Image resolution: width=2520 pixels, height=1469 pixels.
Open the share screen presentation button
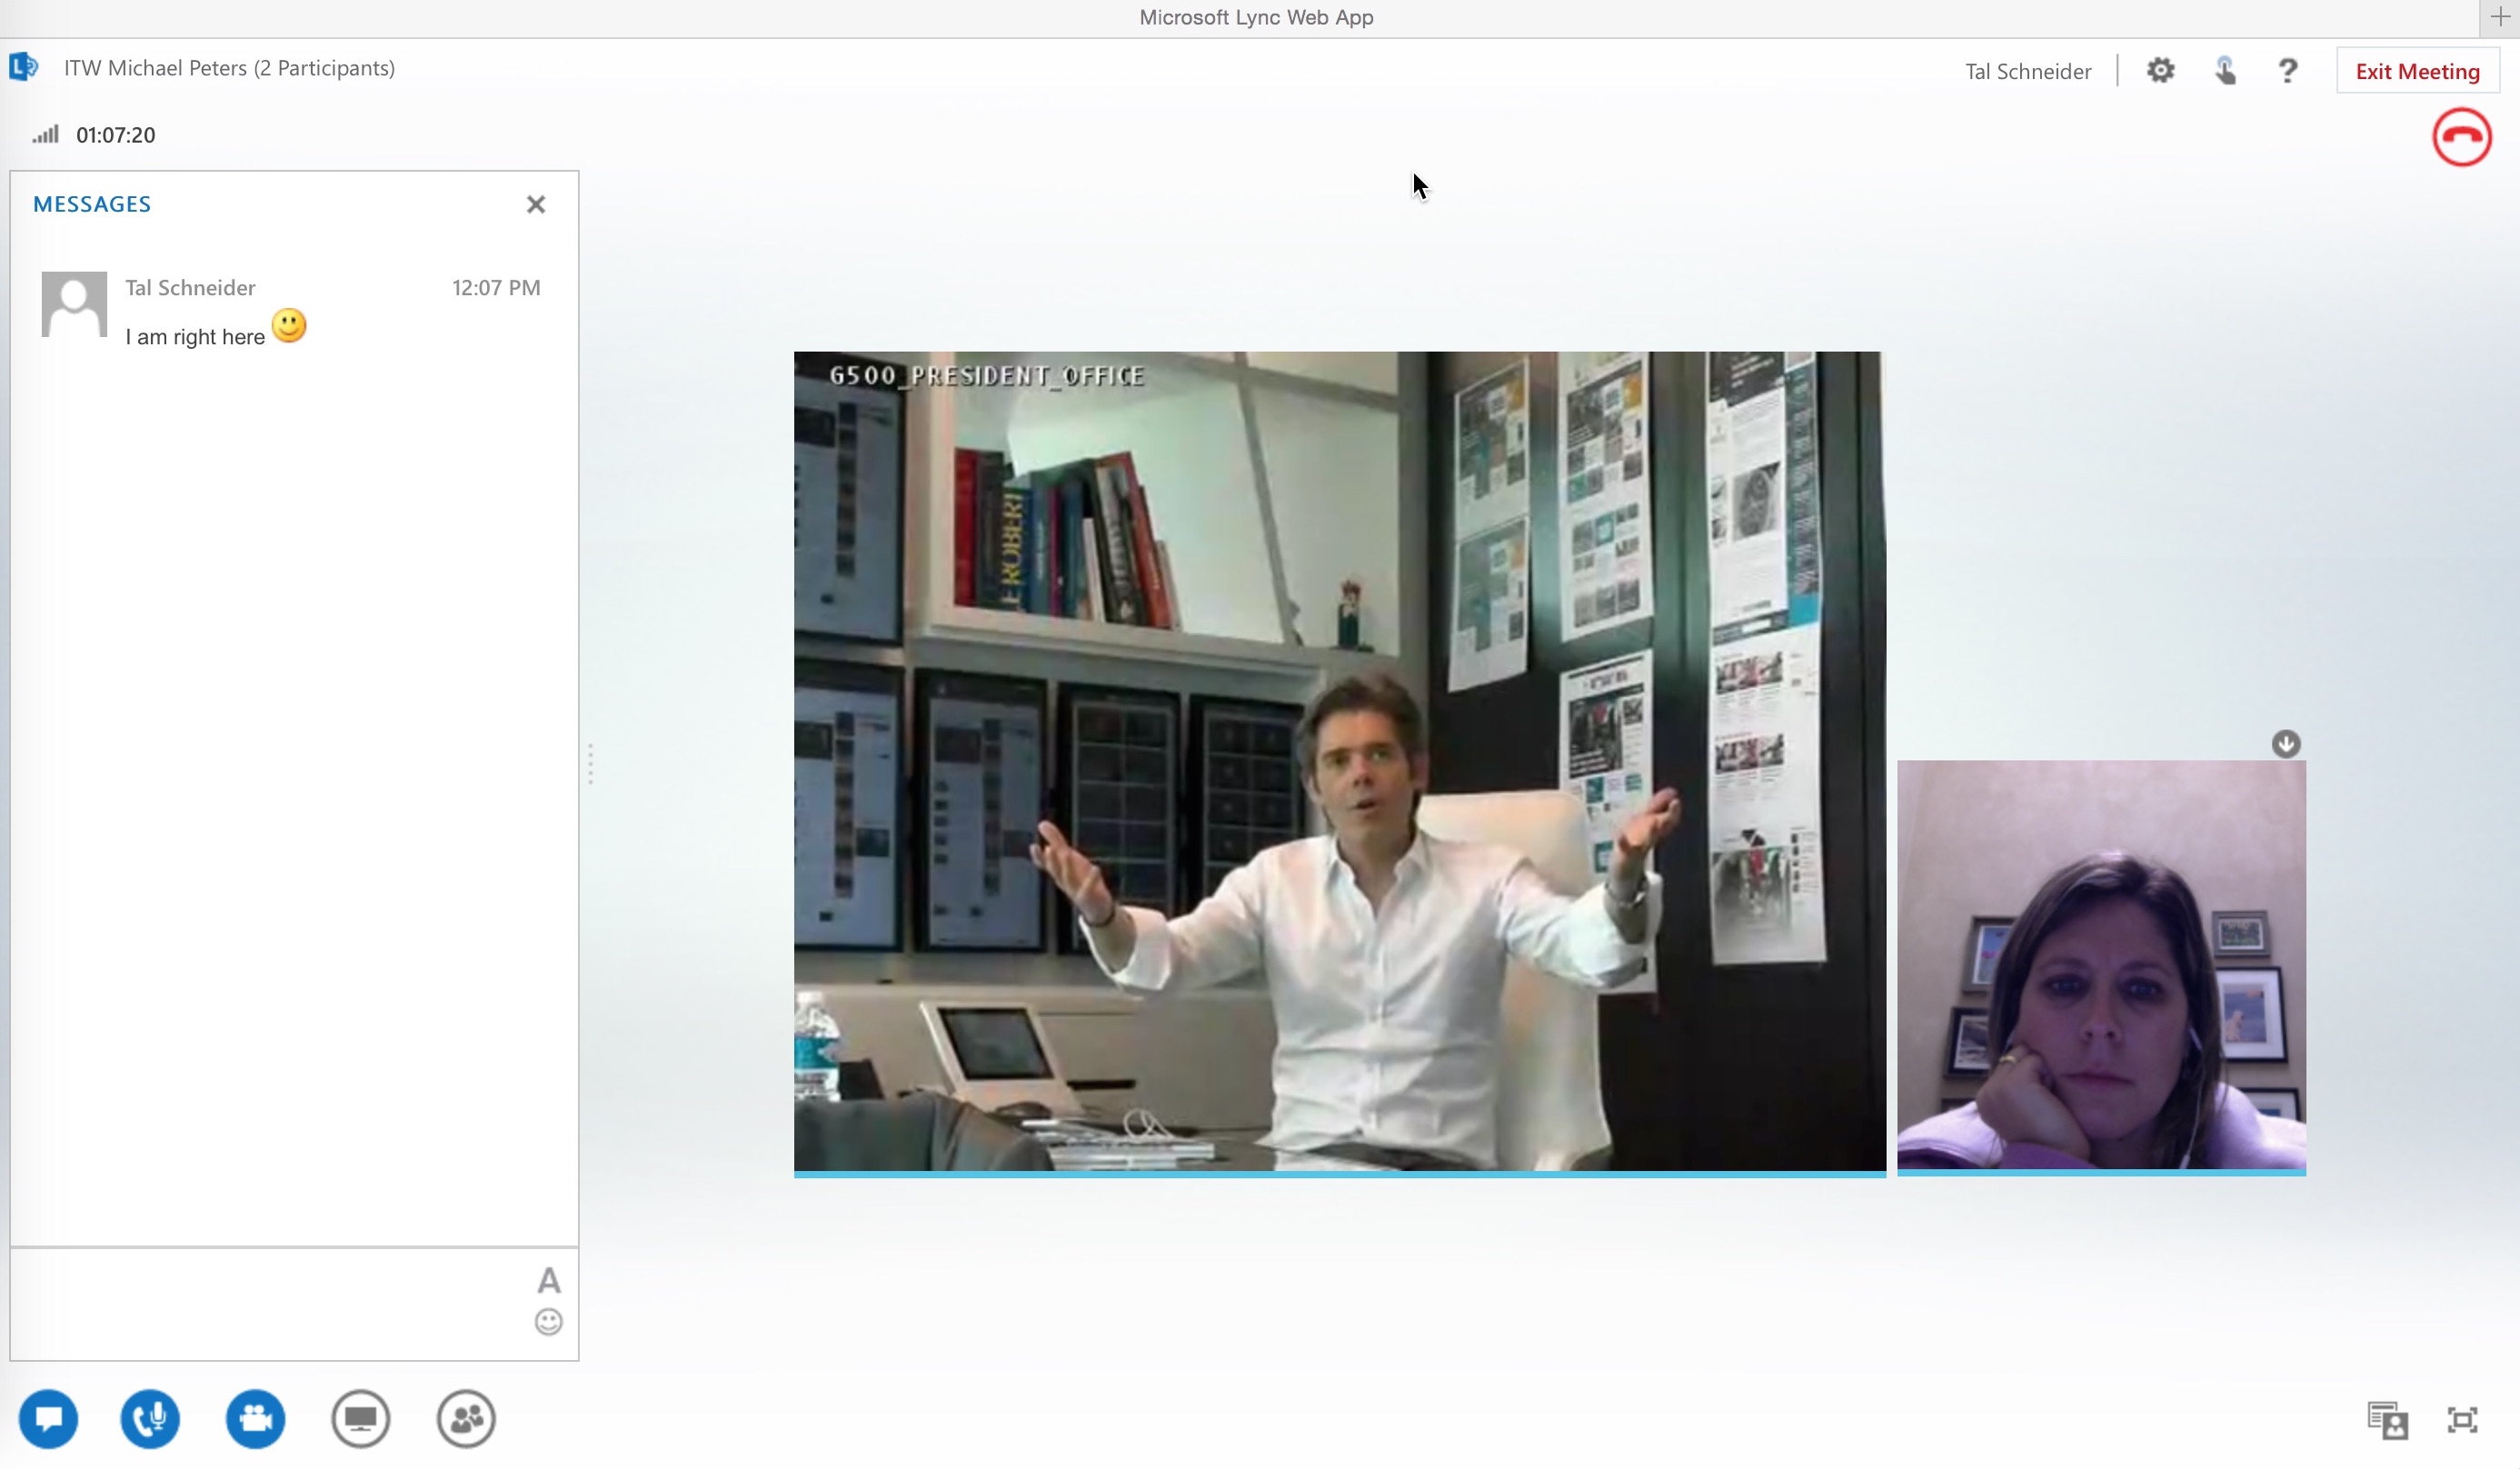pyautogui.click(x=360, y=1418)
